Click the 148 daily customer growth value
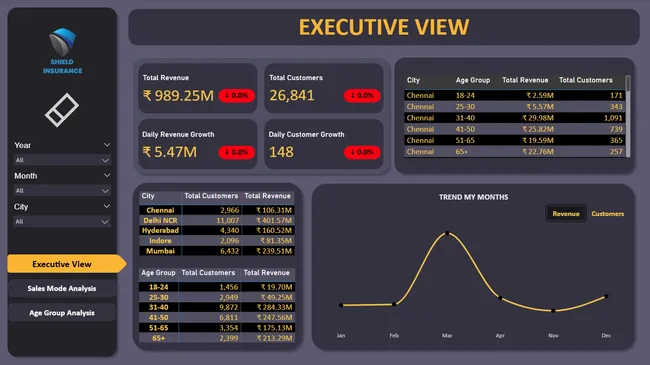The image size is (650, 365). [281, 152]
